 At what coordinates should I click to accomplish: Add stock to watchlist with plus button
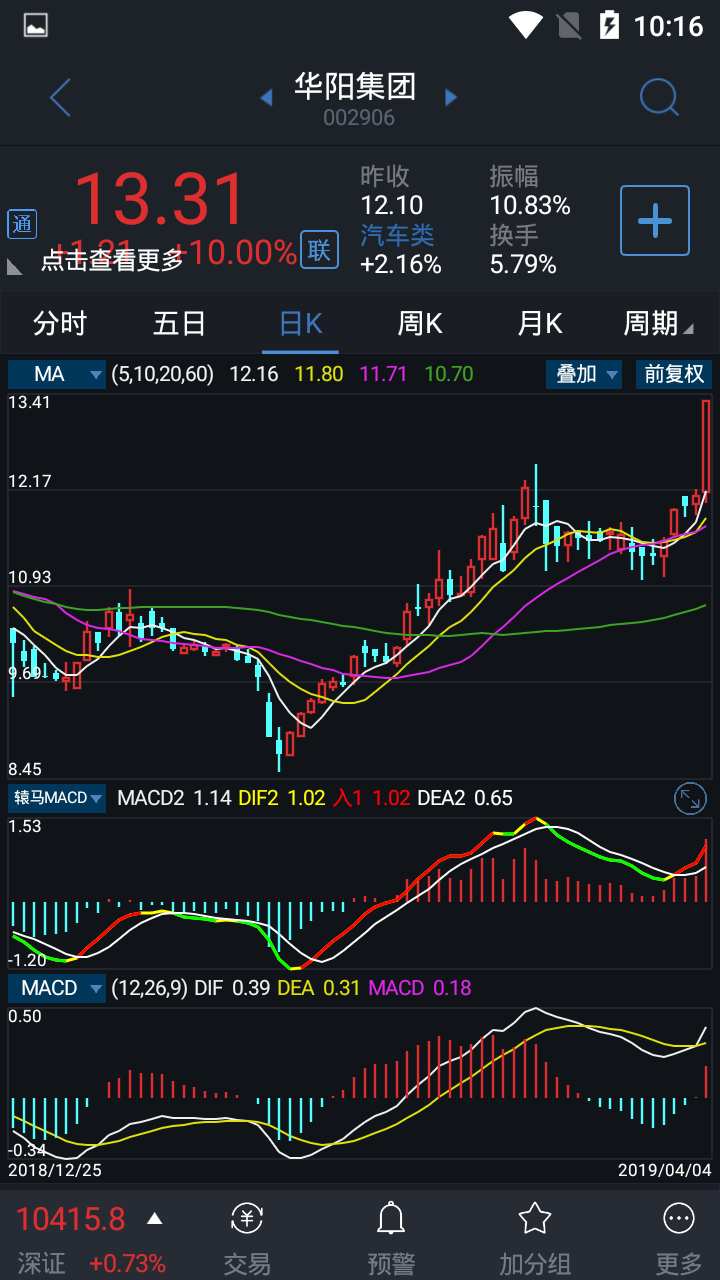[655, 220]
